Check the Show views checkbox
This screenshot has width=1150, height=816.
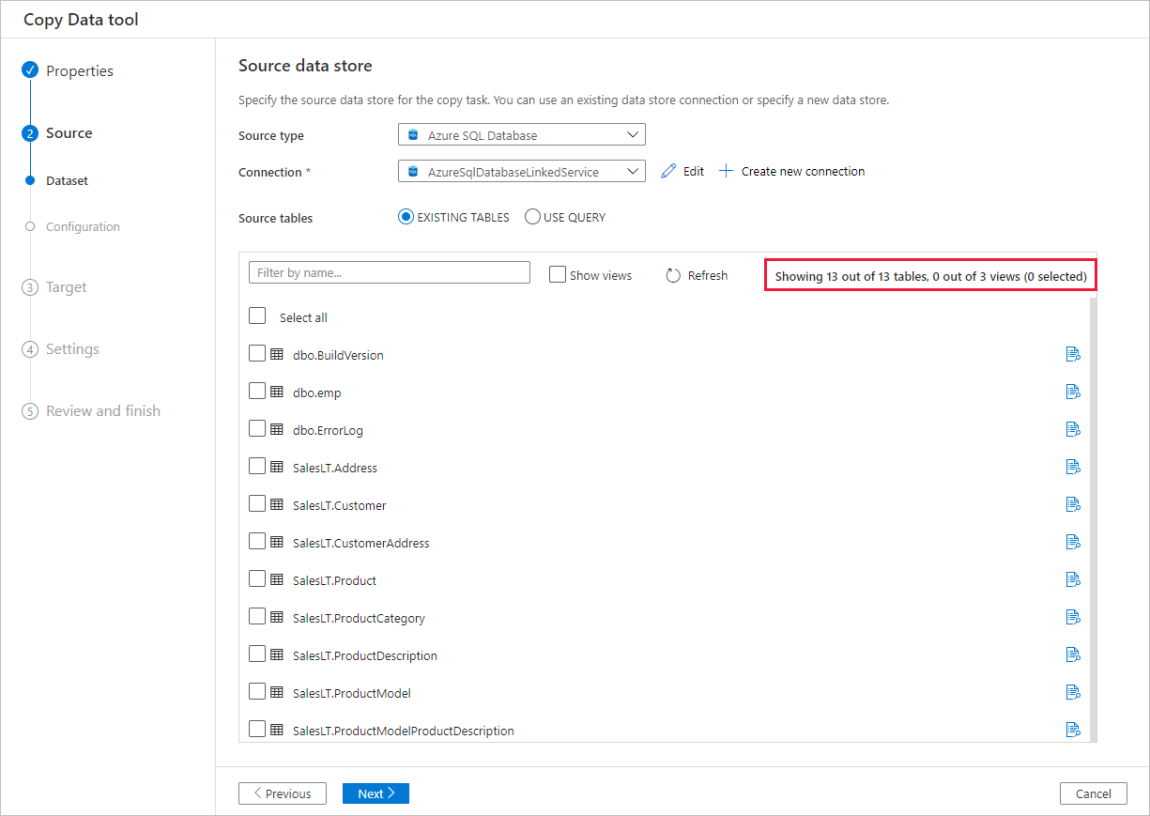pos(557,275)
